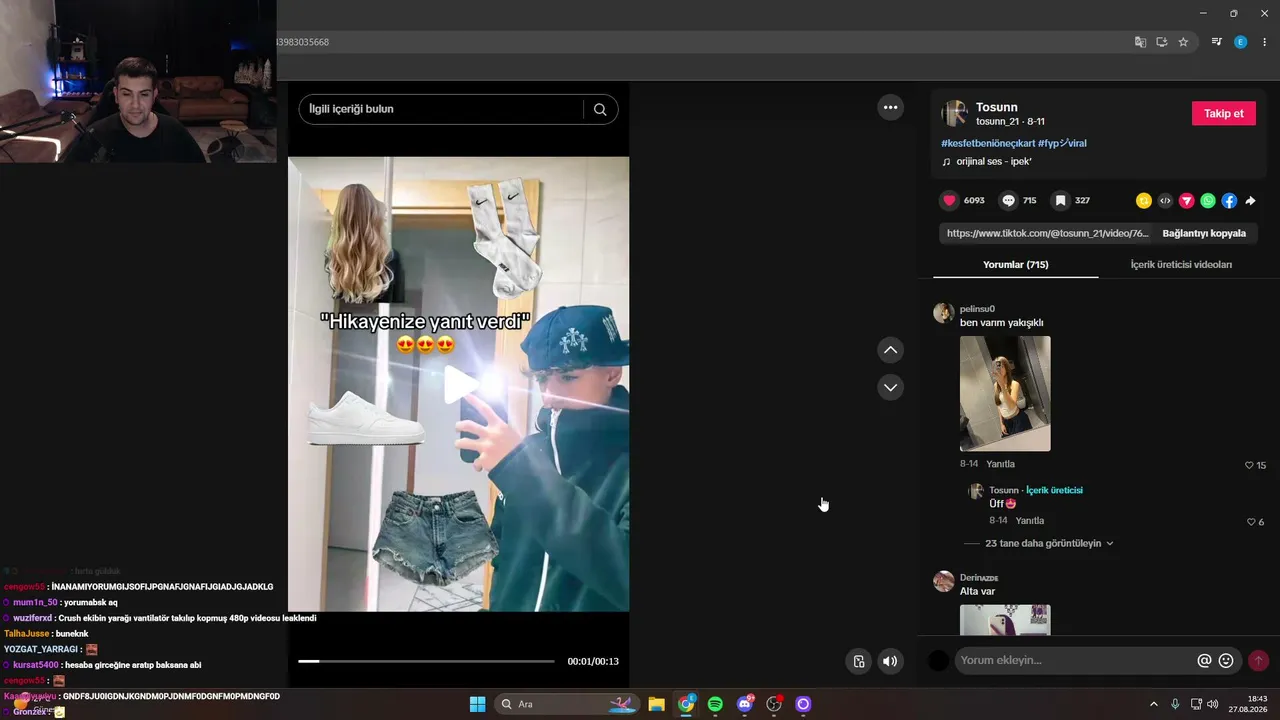Go to previous video with up arrow
The image size is (1280, 720).
tap(890, 350)
